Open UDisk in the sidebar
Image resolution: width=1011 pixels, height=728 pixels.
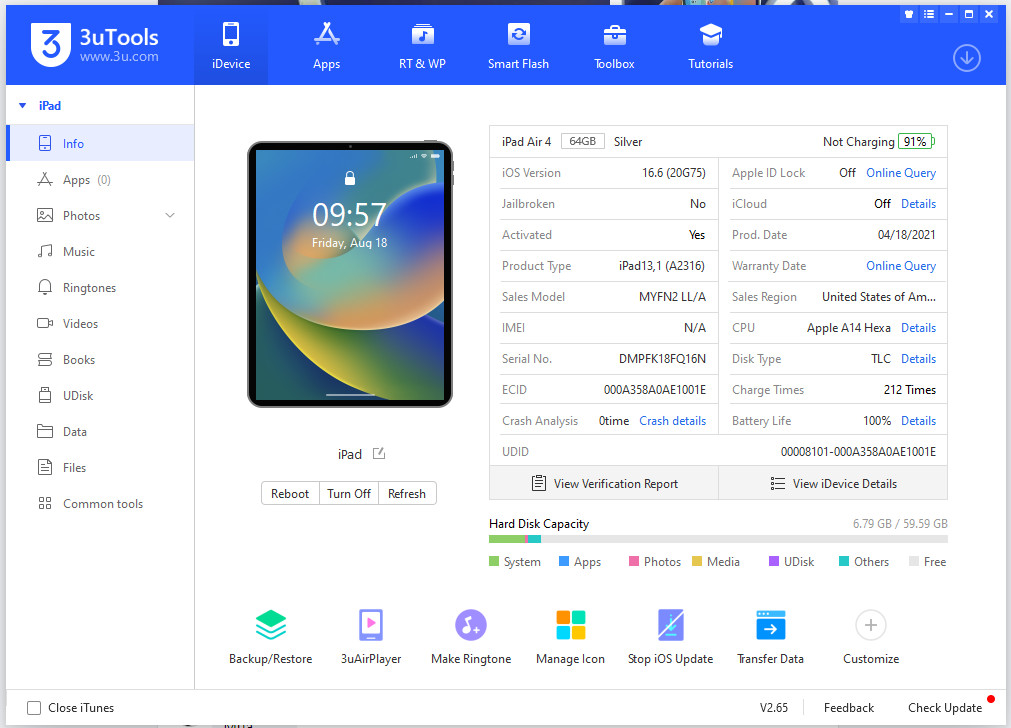click(100, 396)
